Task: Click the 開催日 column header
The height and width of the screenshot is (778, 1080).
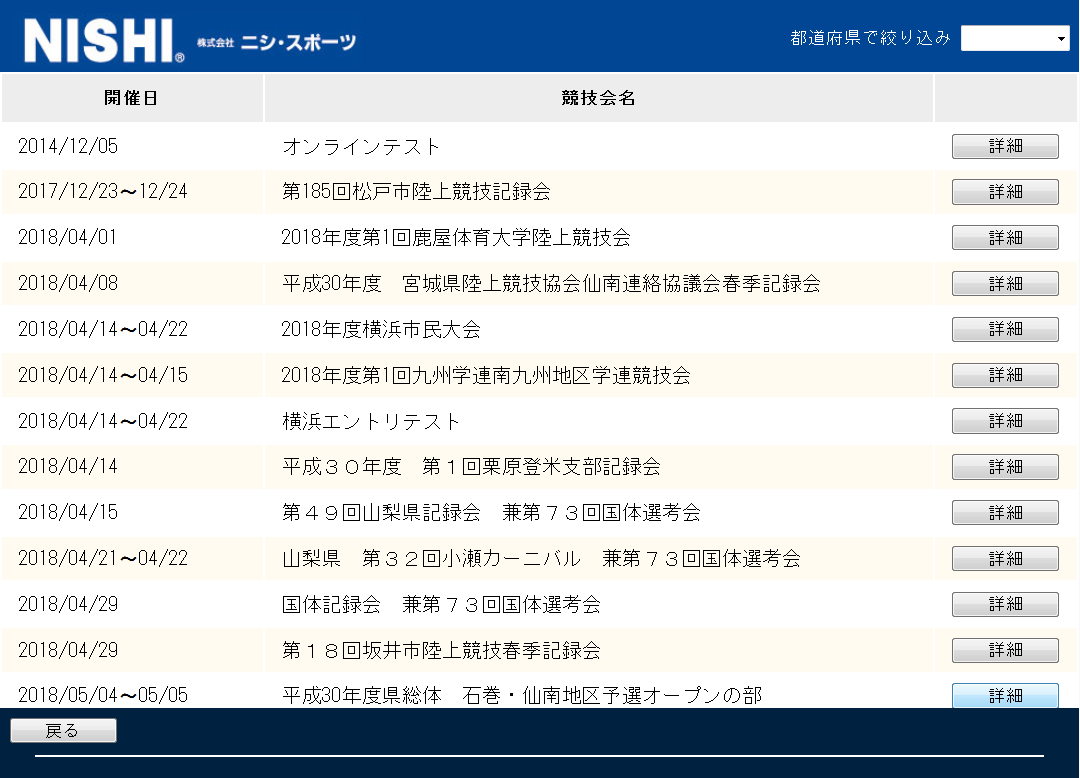Action: pyautogui.click(x=131, y=97)
